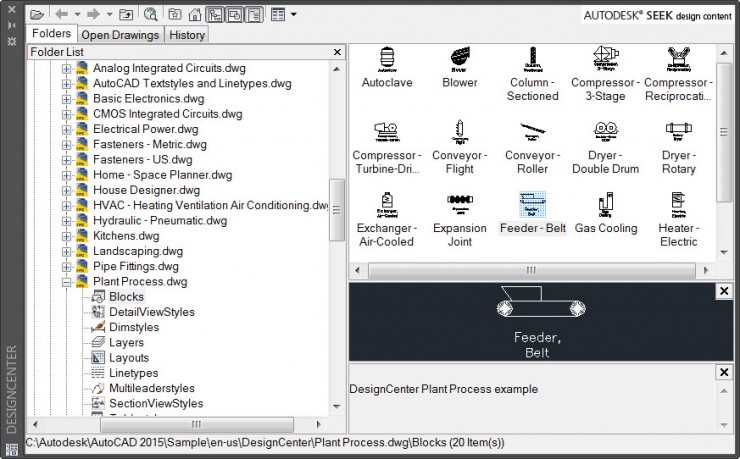
Task: Select Layouts in the tree
Action: (x=129, y=358)
